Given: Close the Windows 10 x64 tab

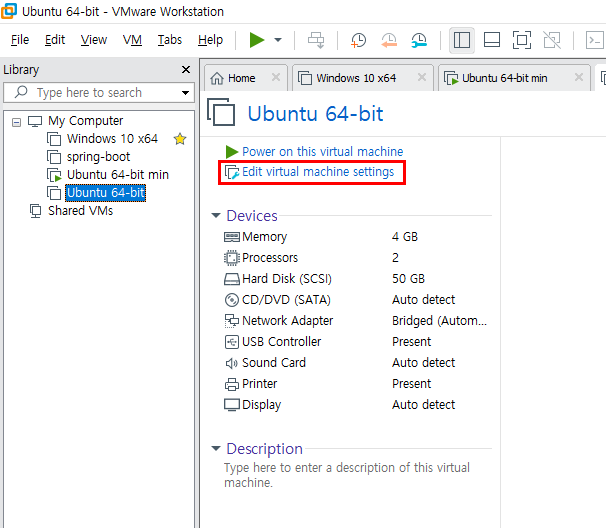Looking at the screenshot, I should tap(422, 77).
